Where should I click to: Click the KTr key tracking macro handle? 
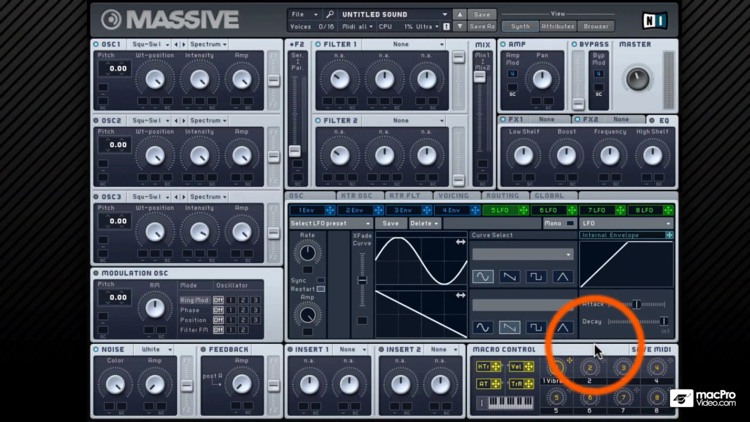tap(496, 367)
